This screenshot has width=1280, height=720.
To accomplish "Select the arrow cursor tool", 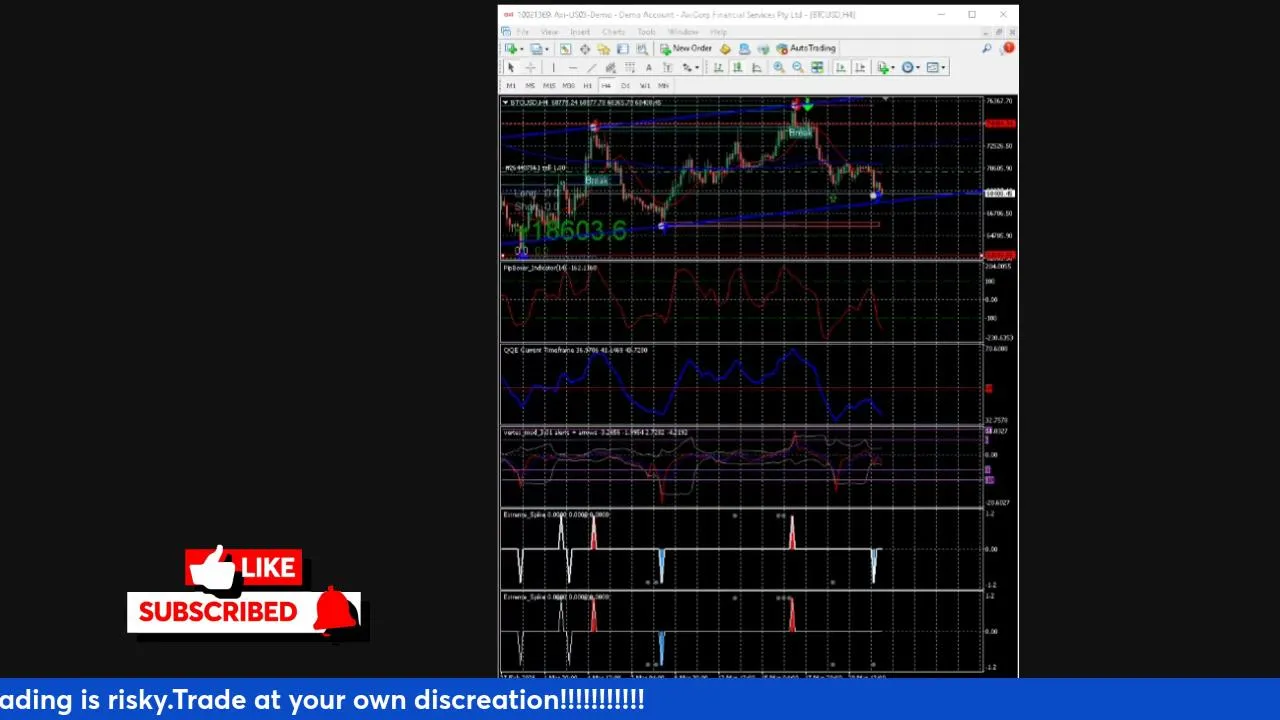I will [511, 67].
